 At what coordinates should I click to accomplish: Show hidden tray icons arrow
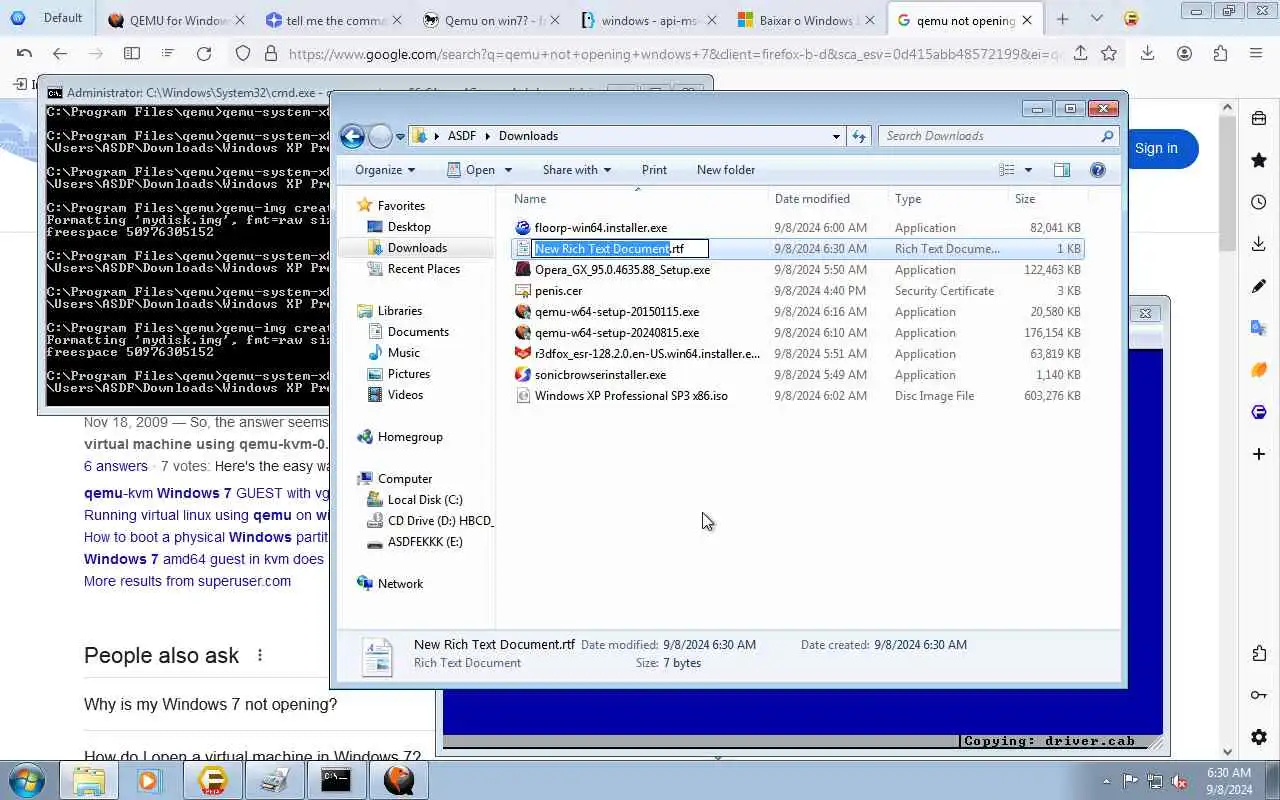pos(1106,781)
